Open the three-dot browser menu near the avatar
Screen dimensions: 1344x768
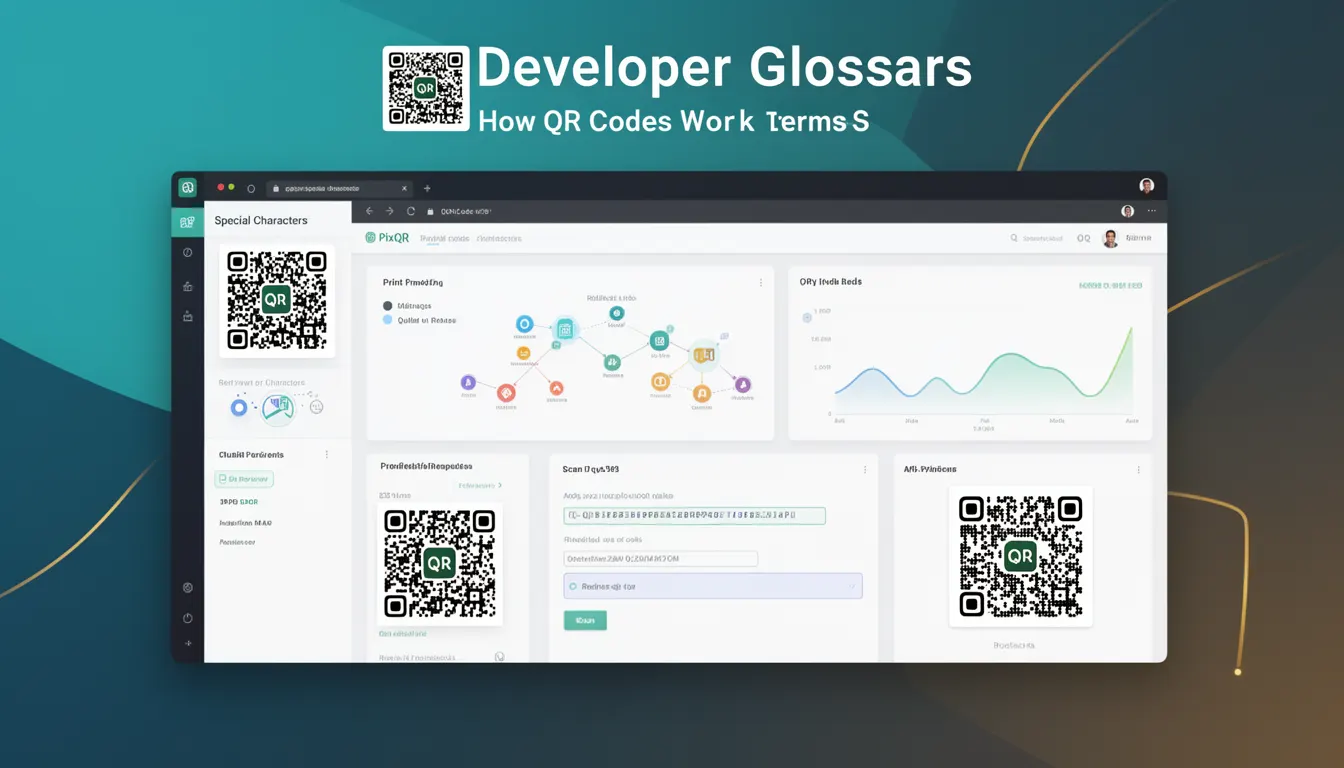pos(1152,211)
